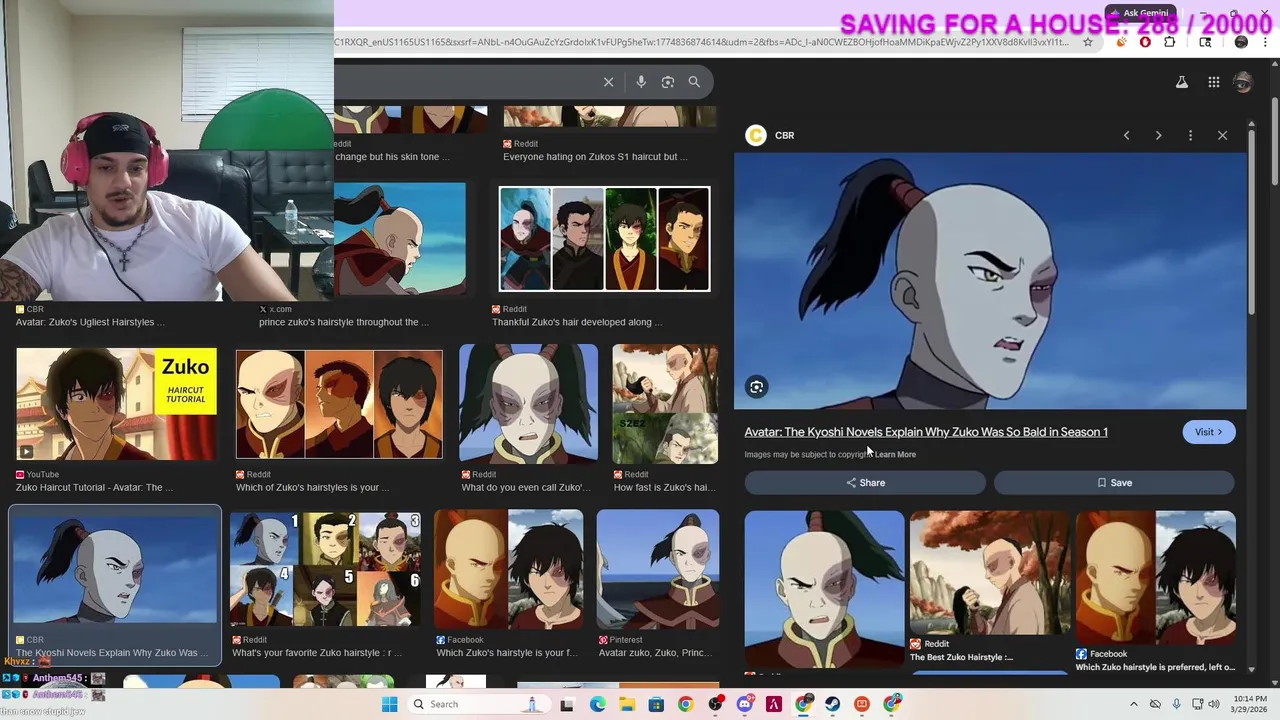Switch to OBS Studio on taskbar
The width and height of the screenshot is (1280, 720).
click(x=715, y=704)
